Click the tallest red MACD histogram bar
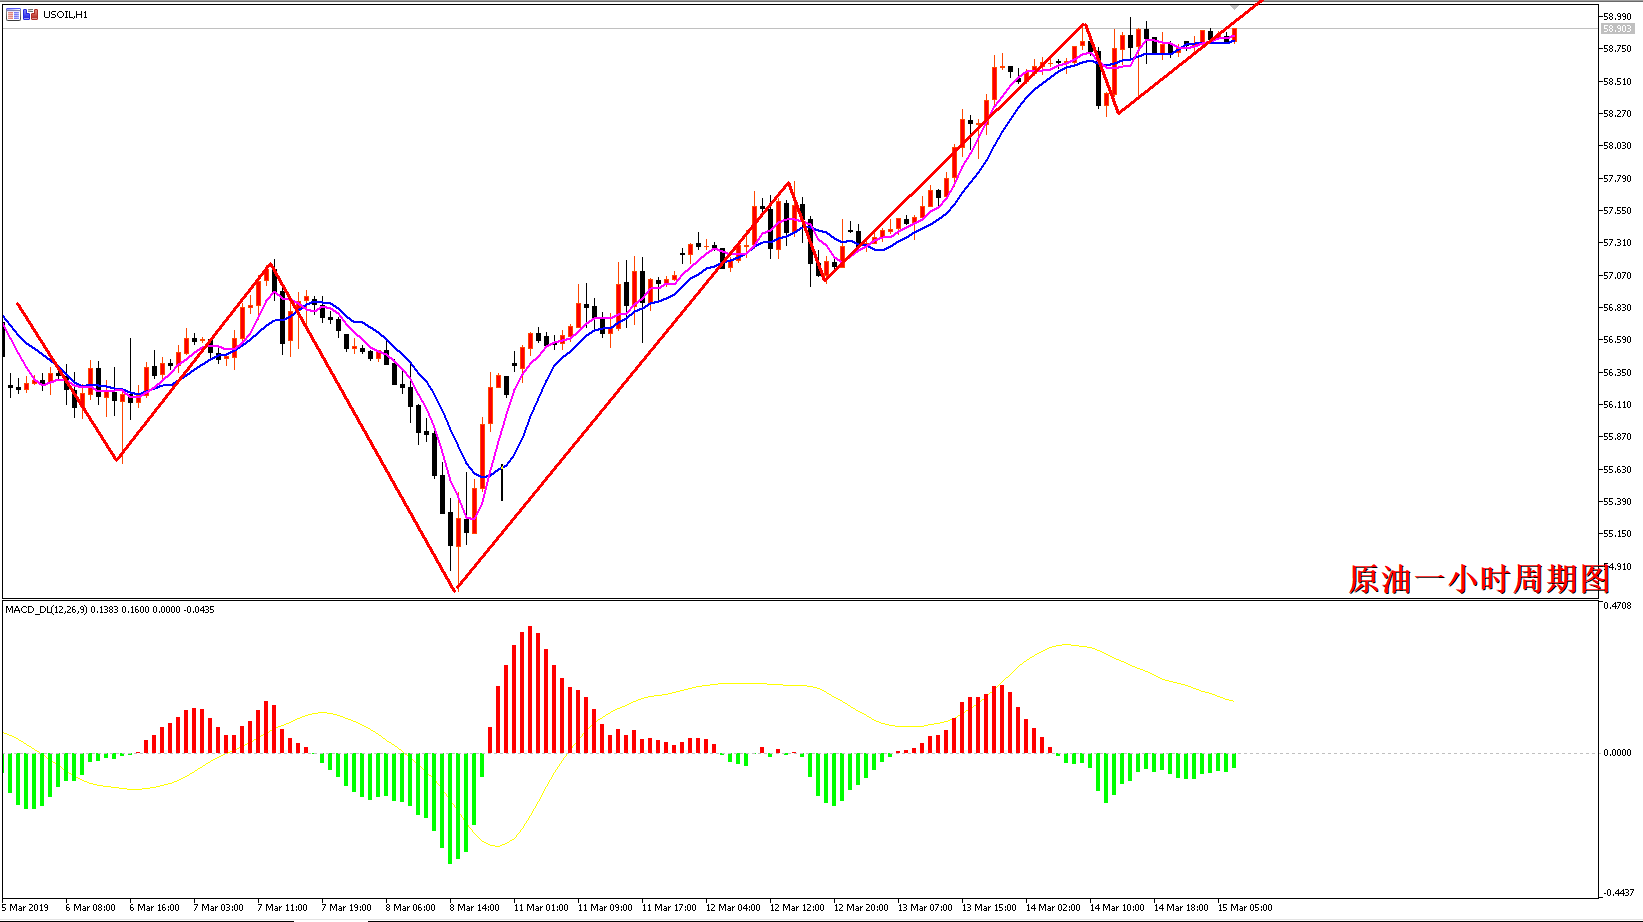 530,690
